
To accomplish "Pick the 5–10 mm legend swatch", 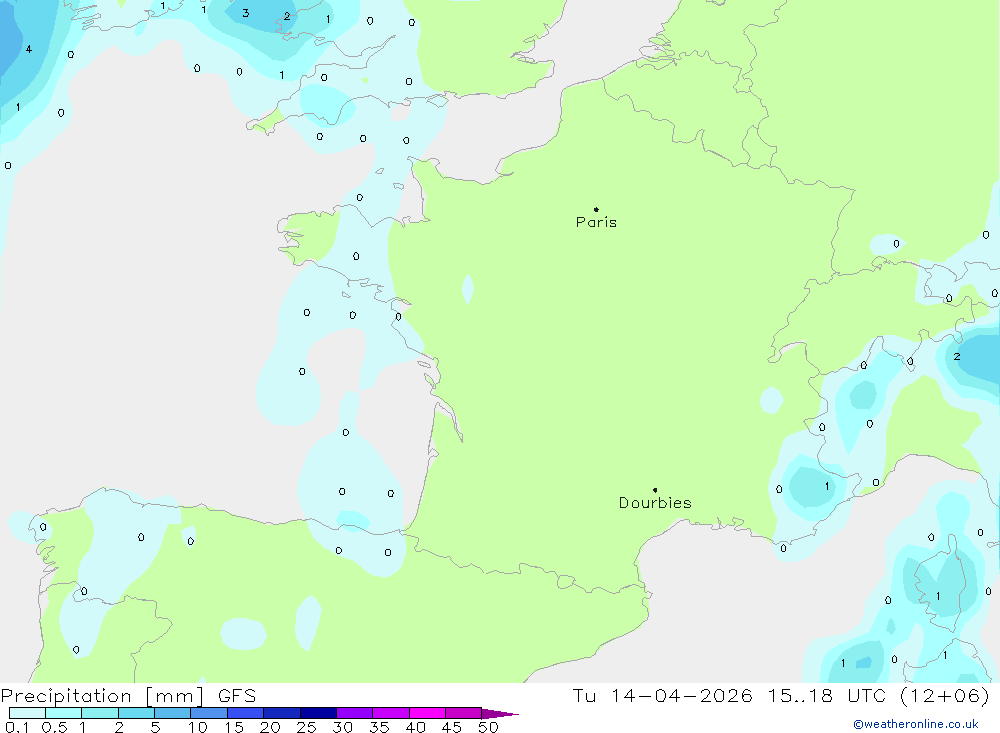I will tap(173, 713).
